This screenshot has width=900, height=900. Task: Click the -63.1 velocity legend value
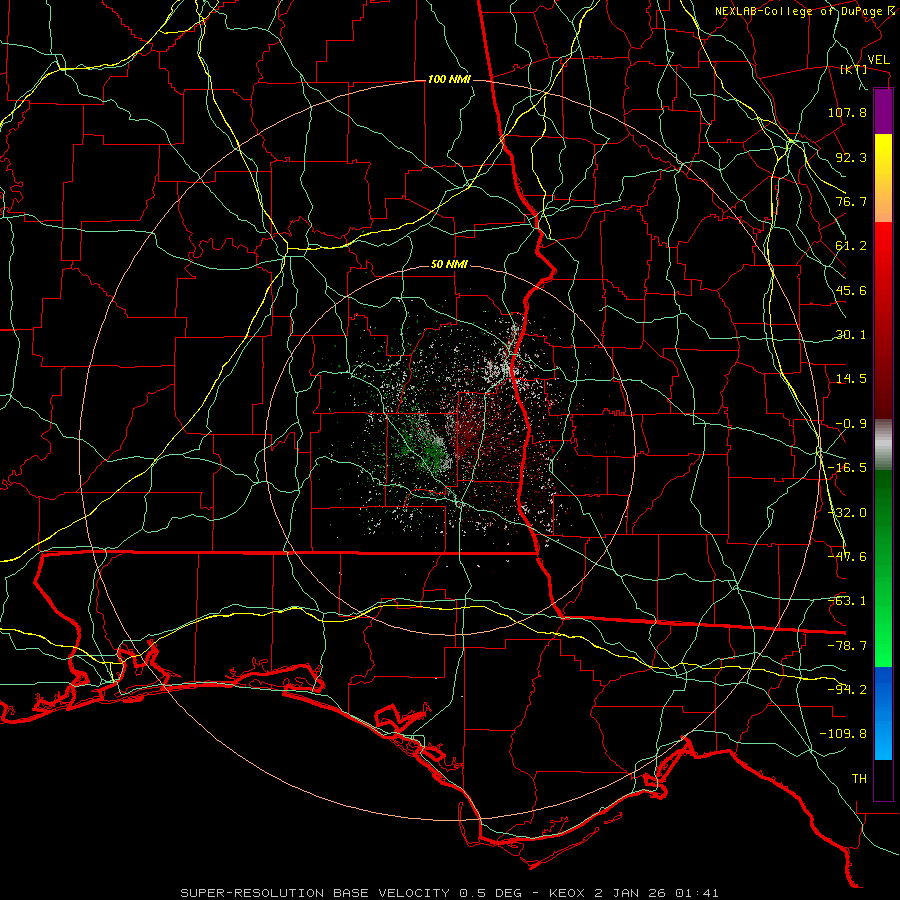coord(847,601)
